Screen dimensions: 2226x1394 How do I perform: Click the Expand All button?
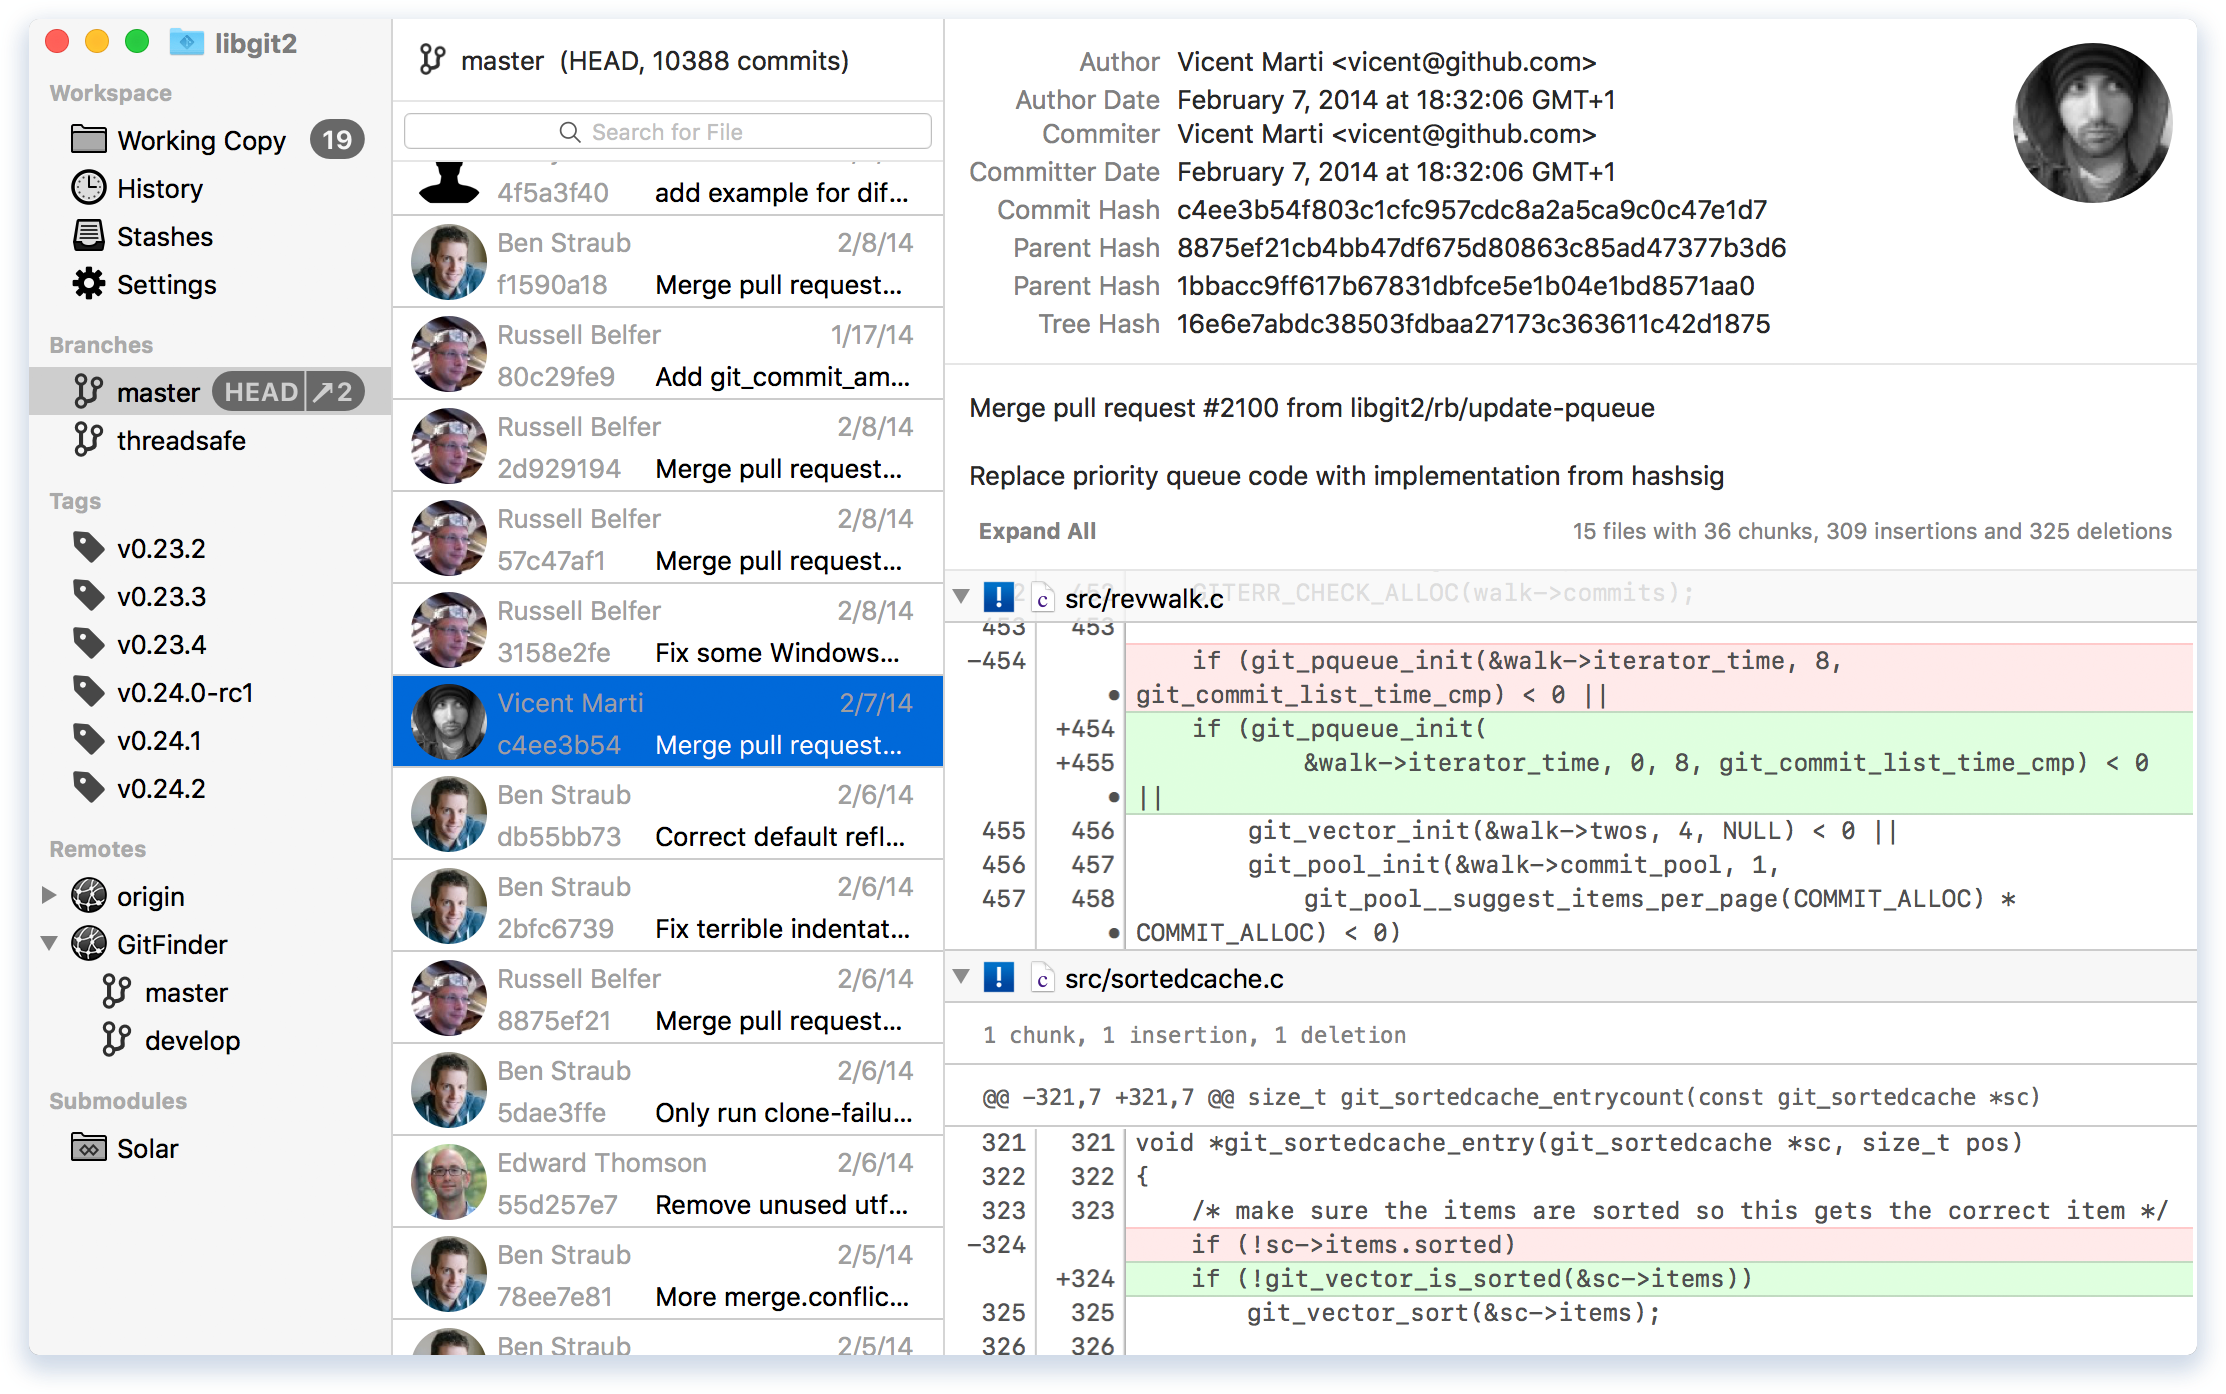(1036, 531)
